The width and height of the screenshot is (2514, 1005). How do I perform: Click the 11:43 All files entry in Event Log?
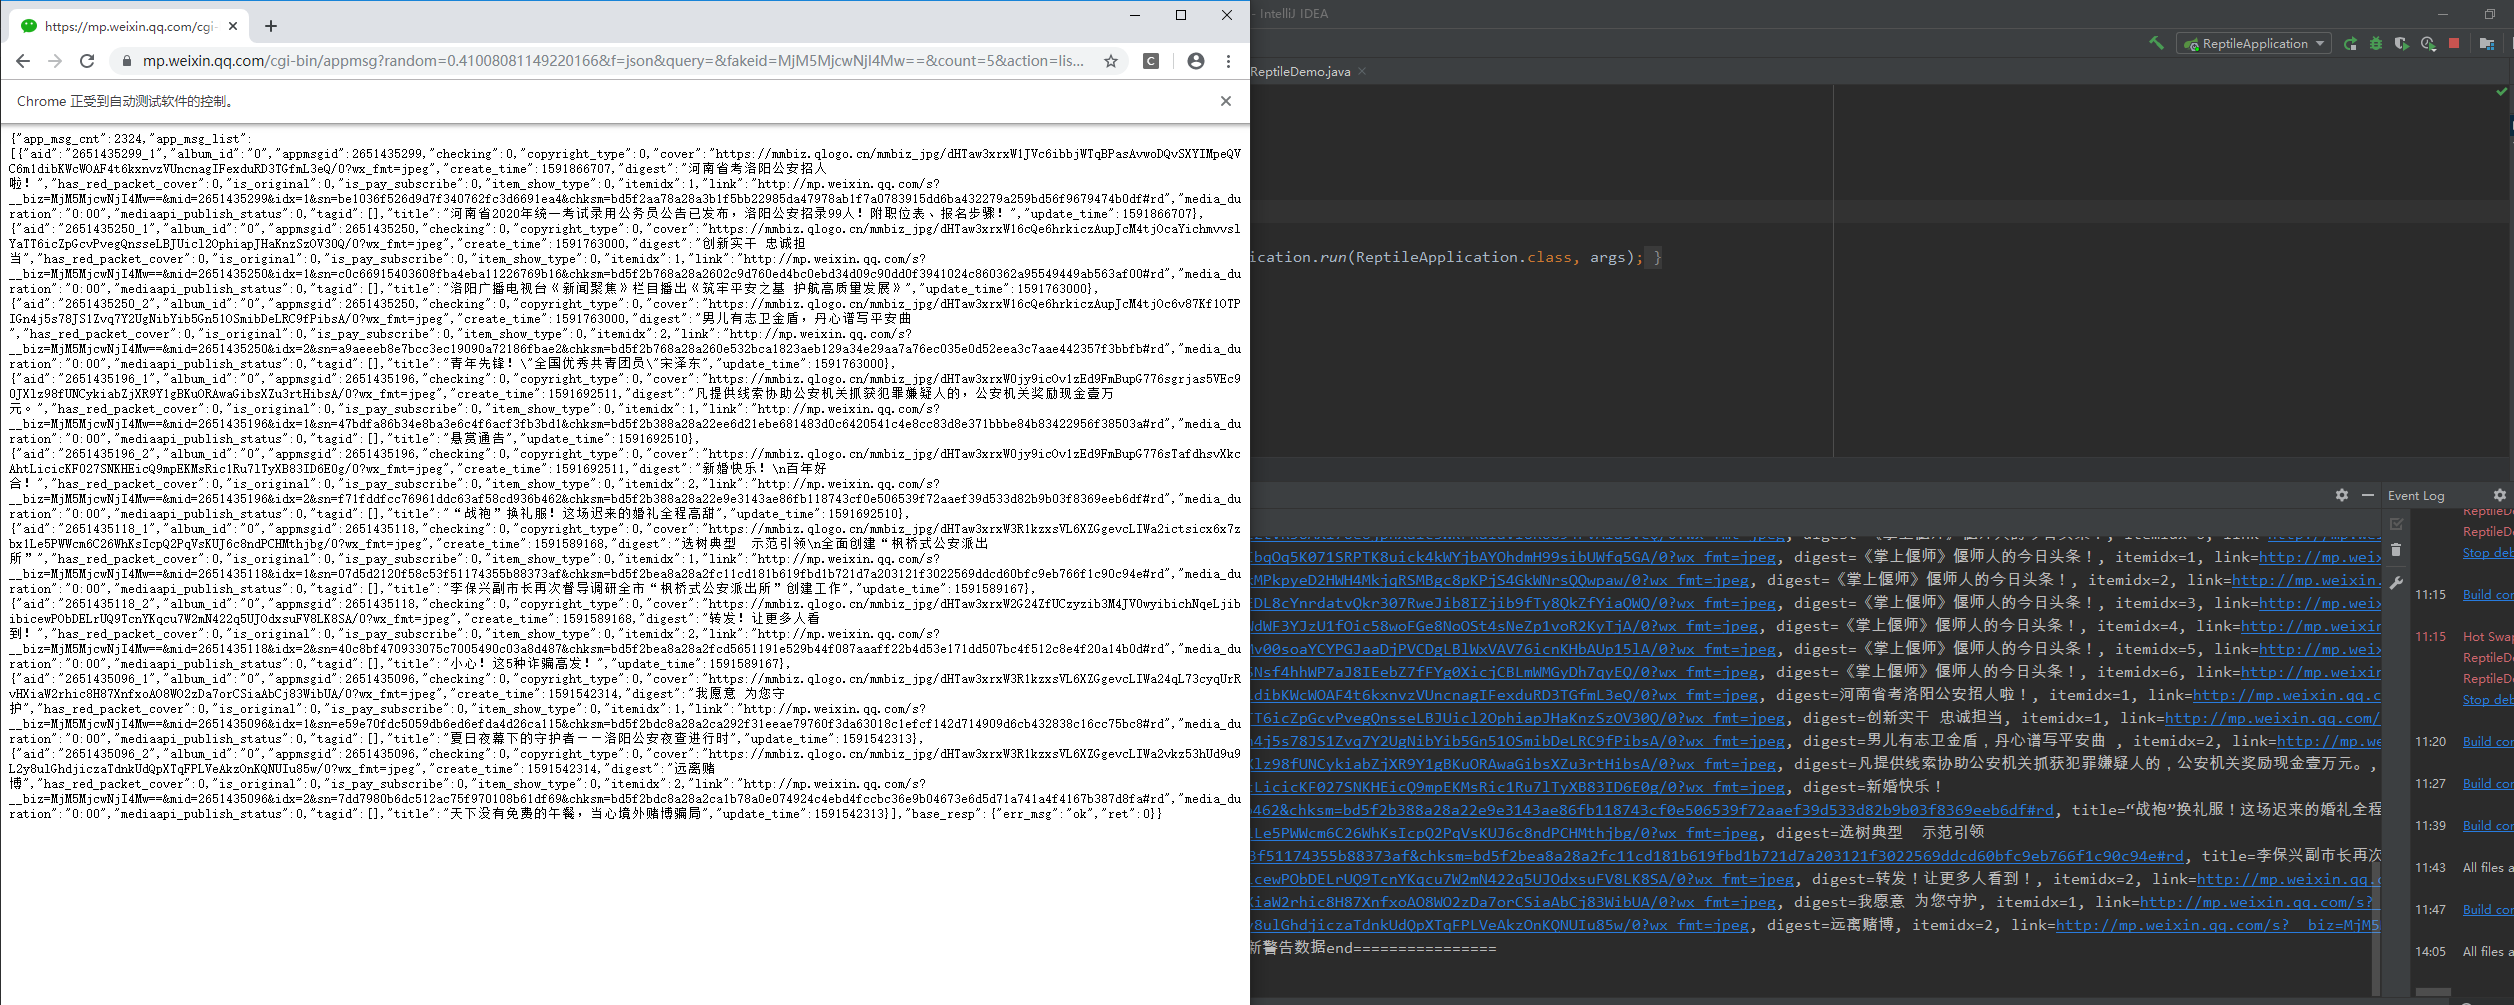[x=2488, y=868]
